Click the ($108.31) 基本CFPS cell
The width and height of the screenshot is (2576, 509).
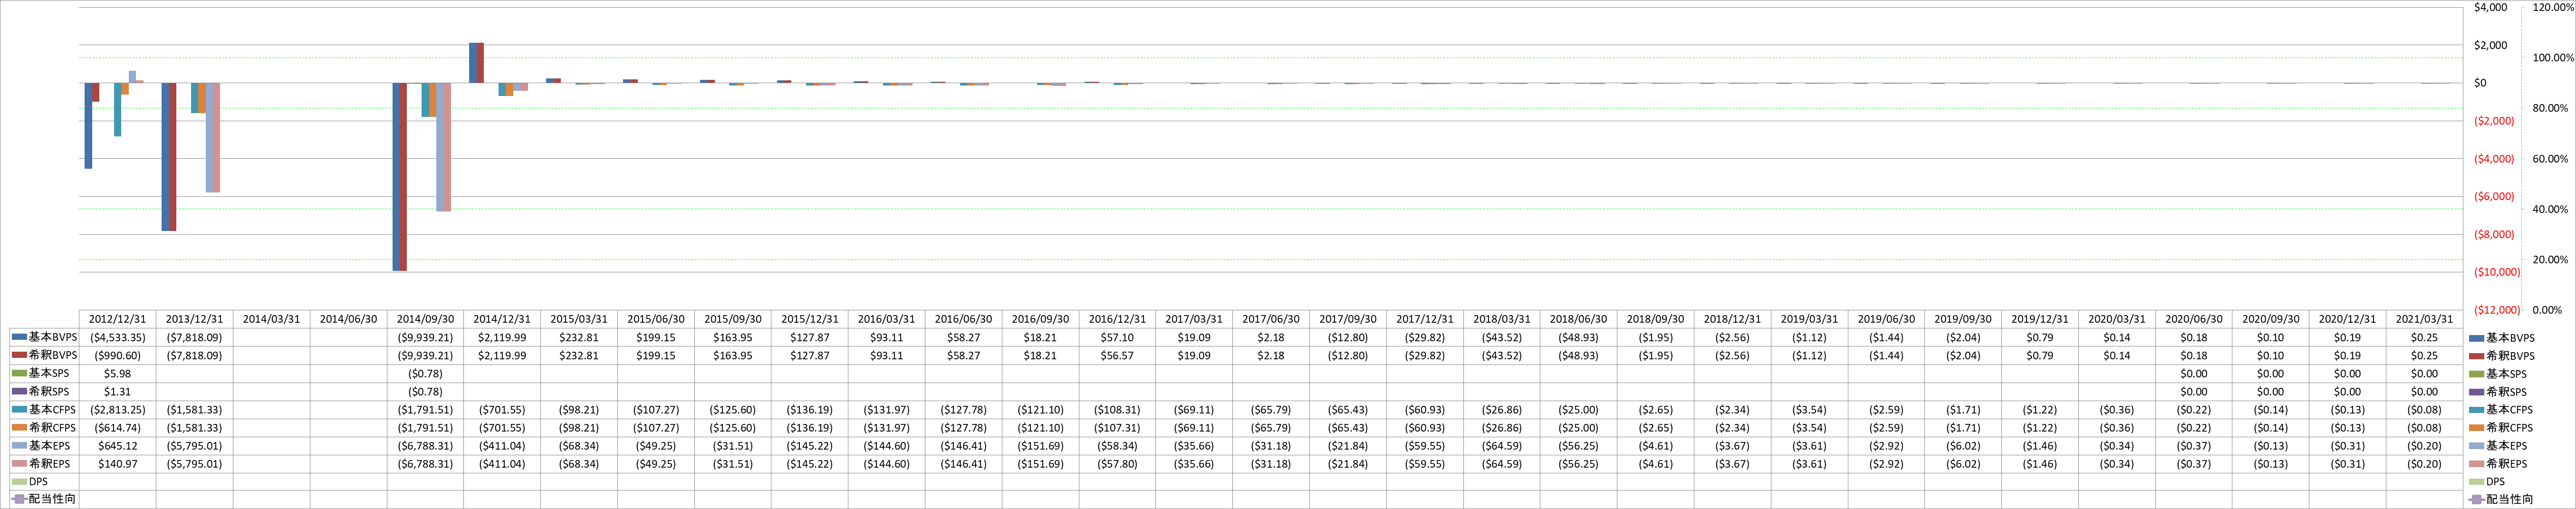point(1118,410)
